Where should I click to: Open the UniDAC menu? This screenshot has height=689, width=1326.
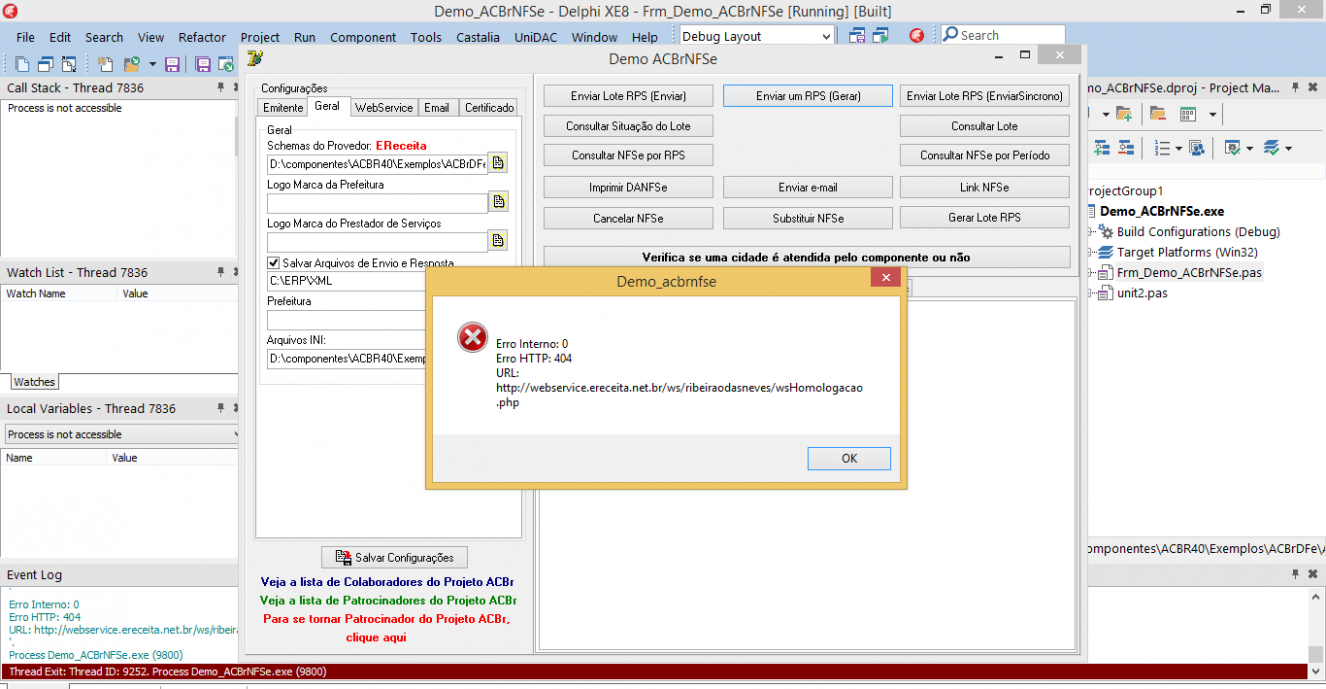point(538,37)
